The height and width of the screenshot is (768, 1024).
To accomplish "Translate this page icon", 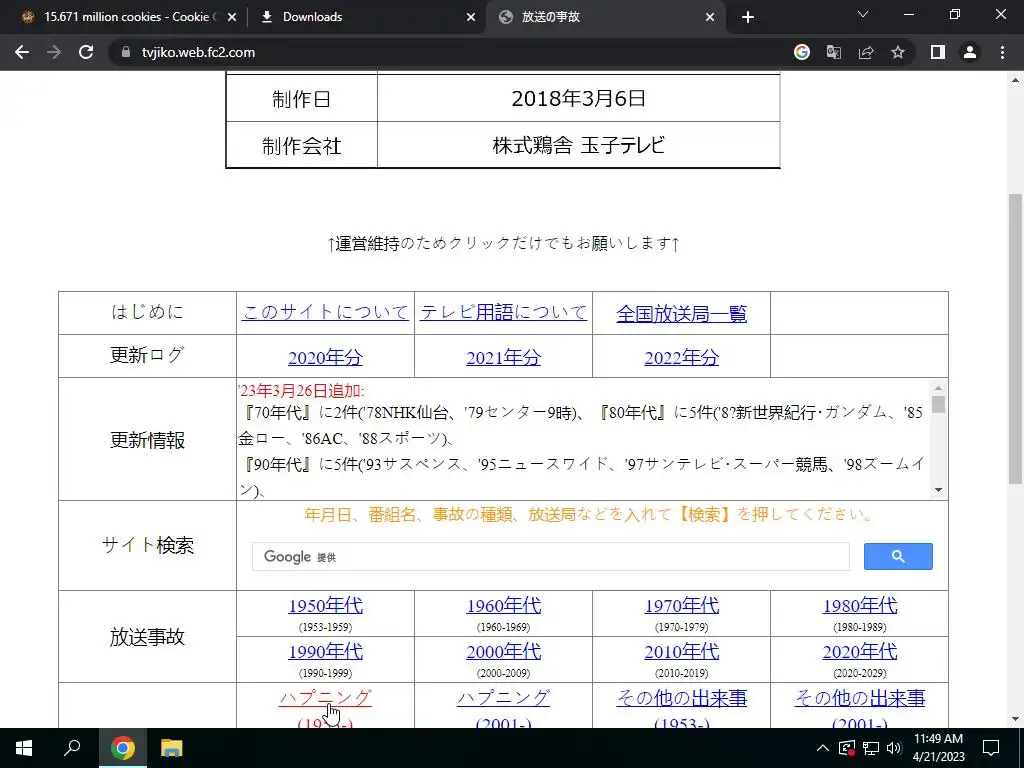I will coord(834,52).
